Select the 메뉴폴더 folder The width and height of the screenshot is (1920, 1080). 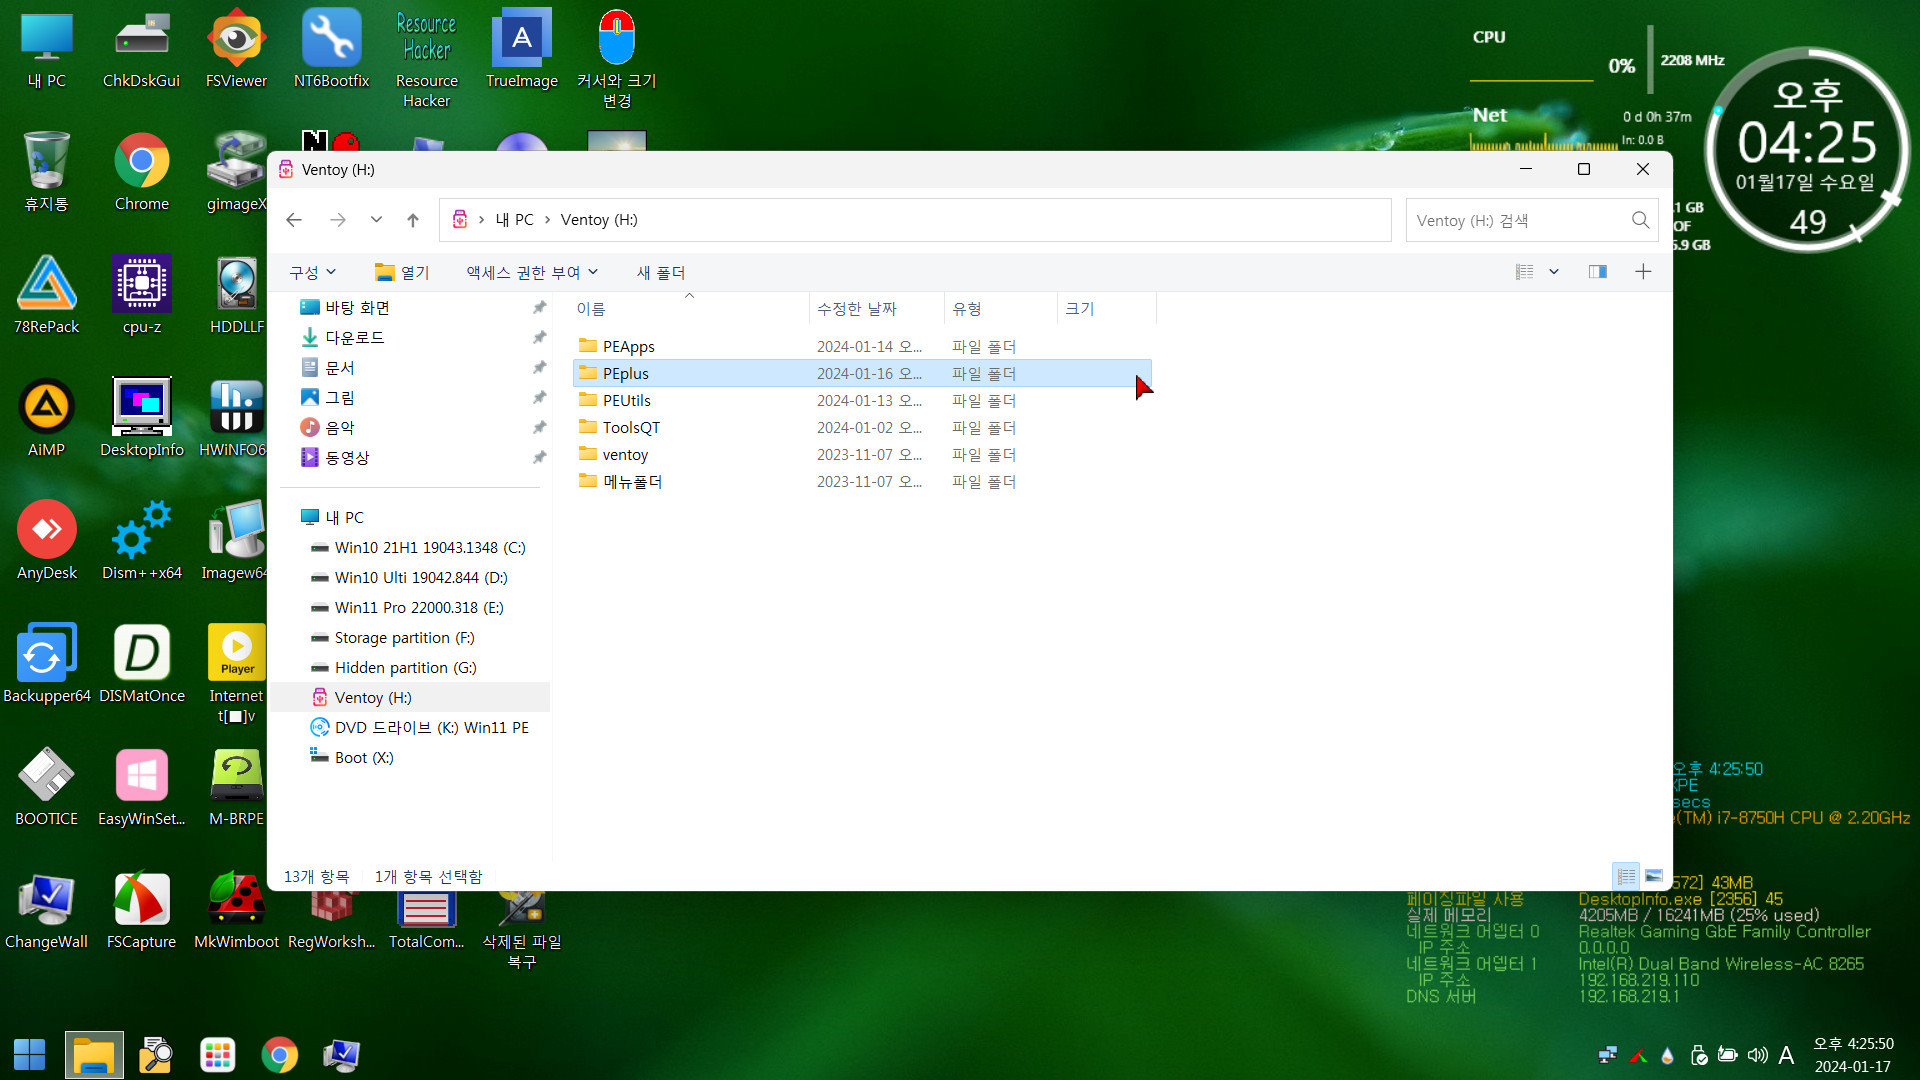862,481
